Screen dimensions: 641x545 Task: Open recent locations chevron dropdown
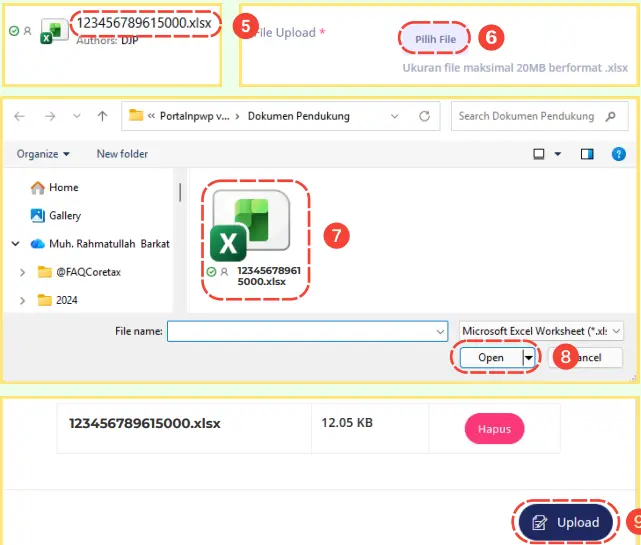click(76, 116)
